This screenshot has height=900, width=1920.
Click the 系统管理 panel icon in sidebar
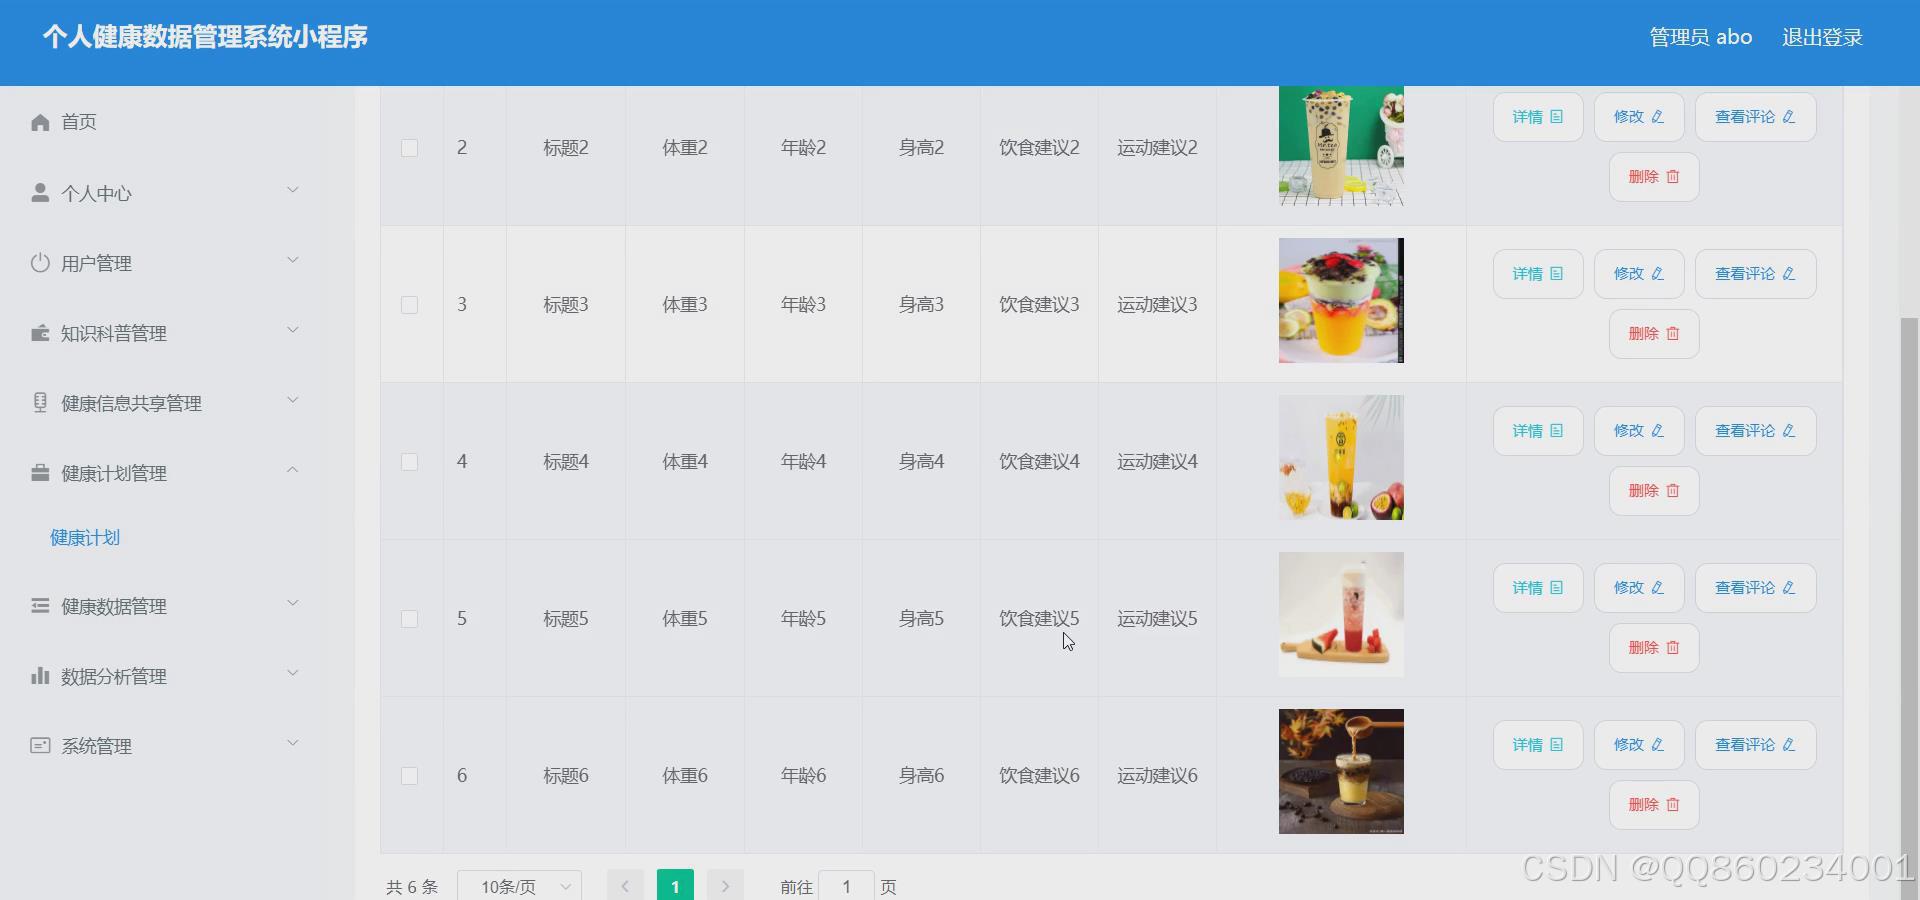tap(39, 744)
